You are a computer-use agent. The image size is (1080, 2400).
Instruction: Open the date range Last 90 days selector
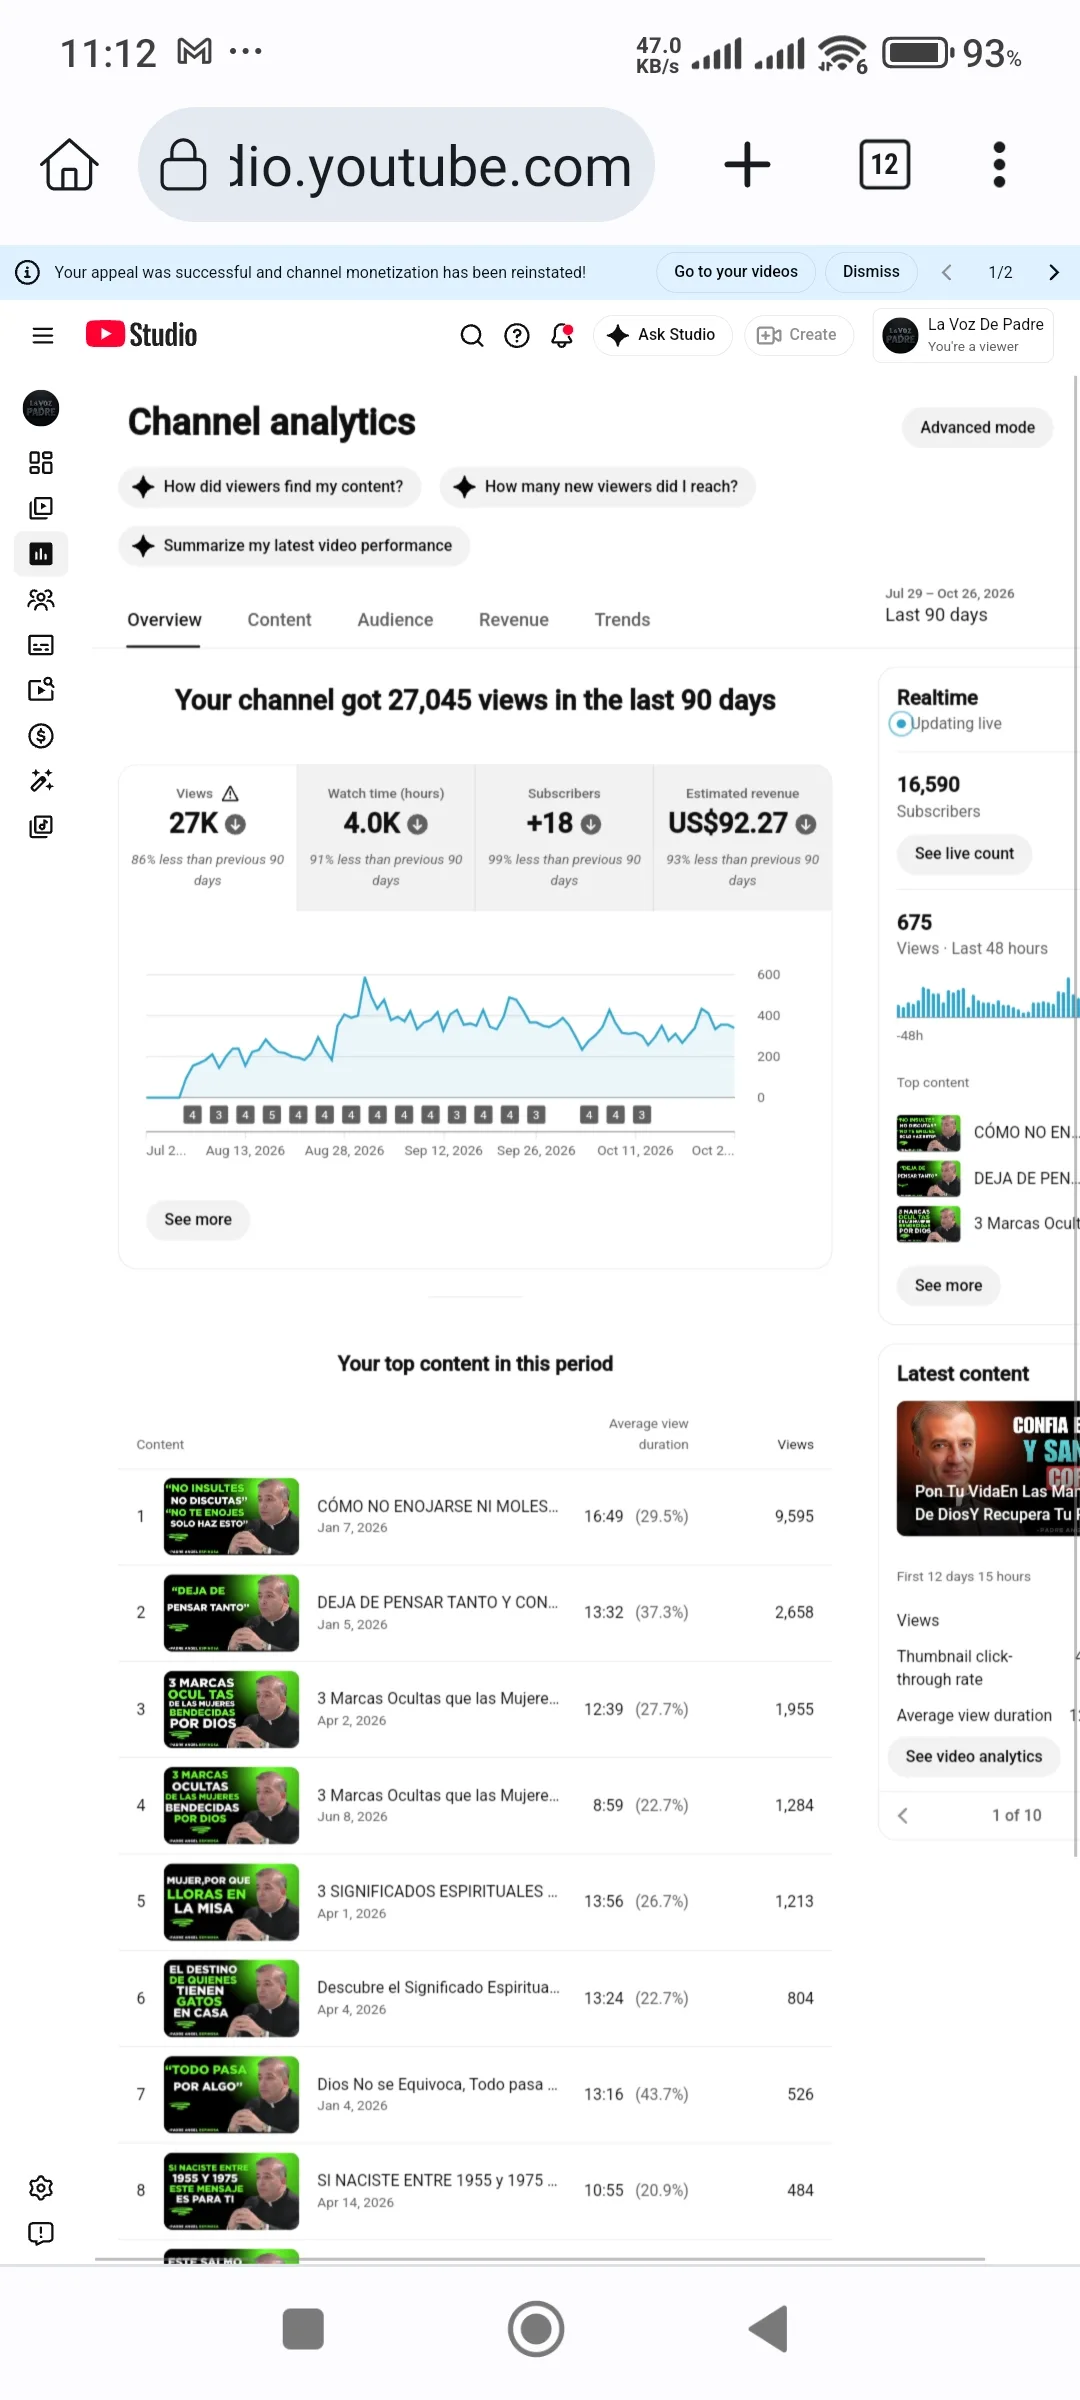tap(950, 605)
